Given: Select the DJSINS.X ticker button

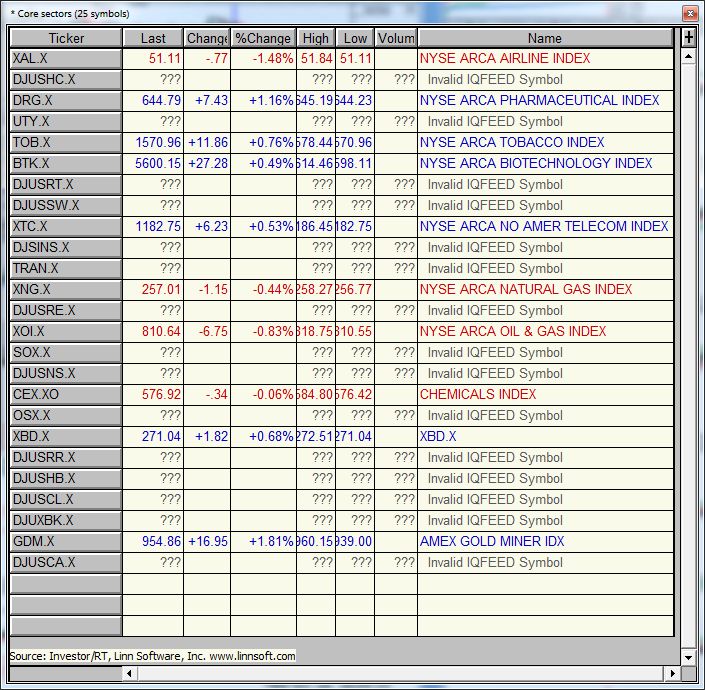Looking at the screenshot, I should tap(66, 247).
